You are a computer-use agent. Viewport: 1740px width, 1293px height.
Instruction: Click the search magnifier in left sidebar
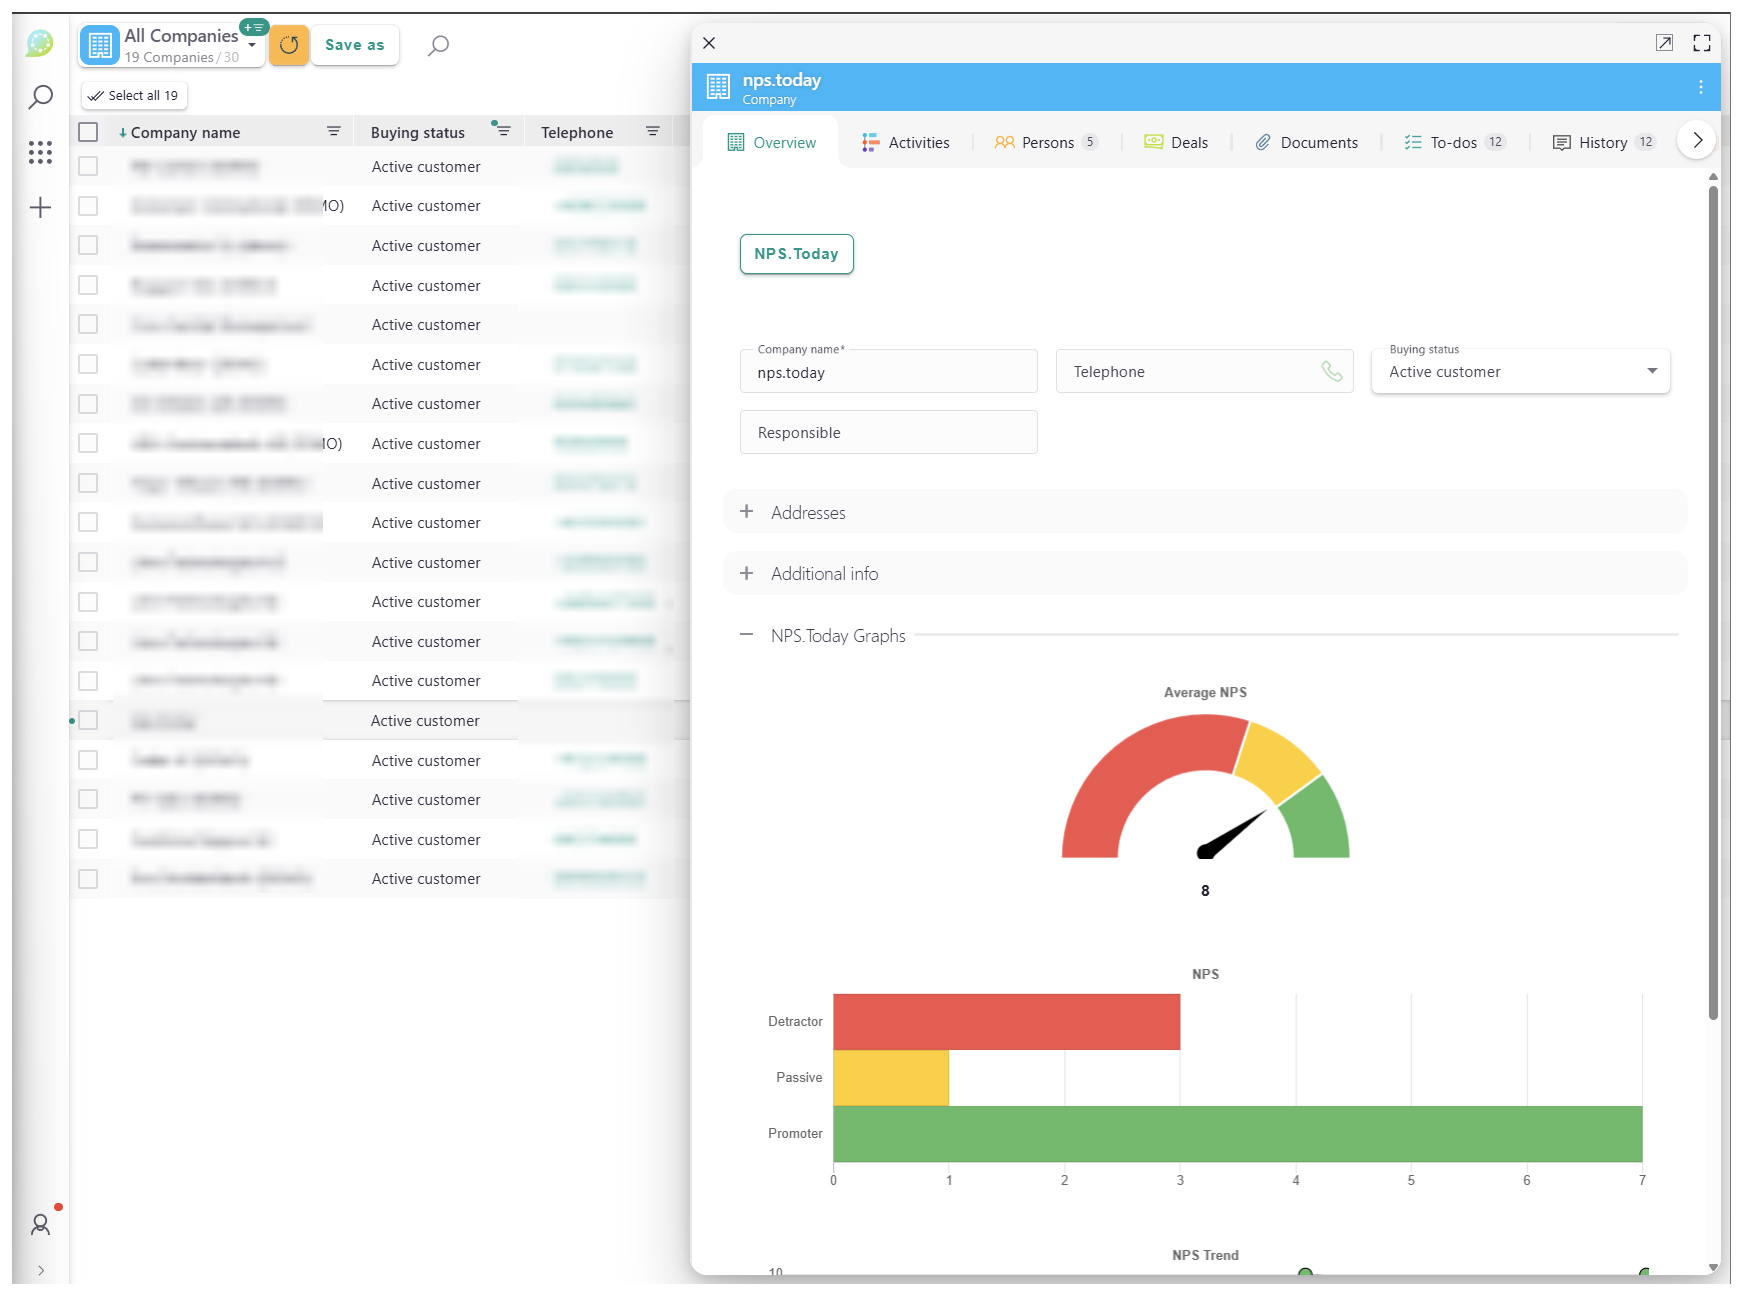click(40, 97)
